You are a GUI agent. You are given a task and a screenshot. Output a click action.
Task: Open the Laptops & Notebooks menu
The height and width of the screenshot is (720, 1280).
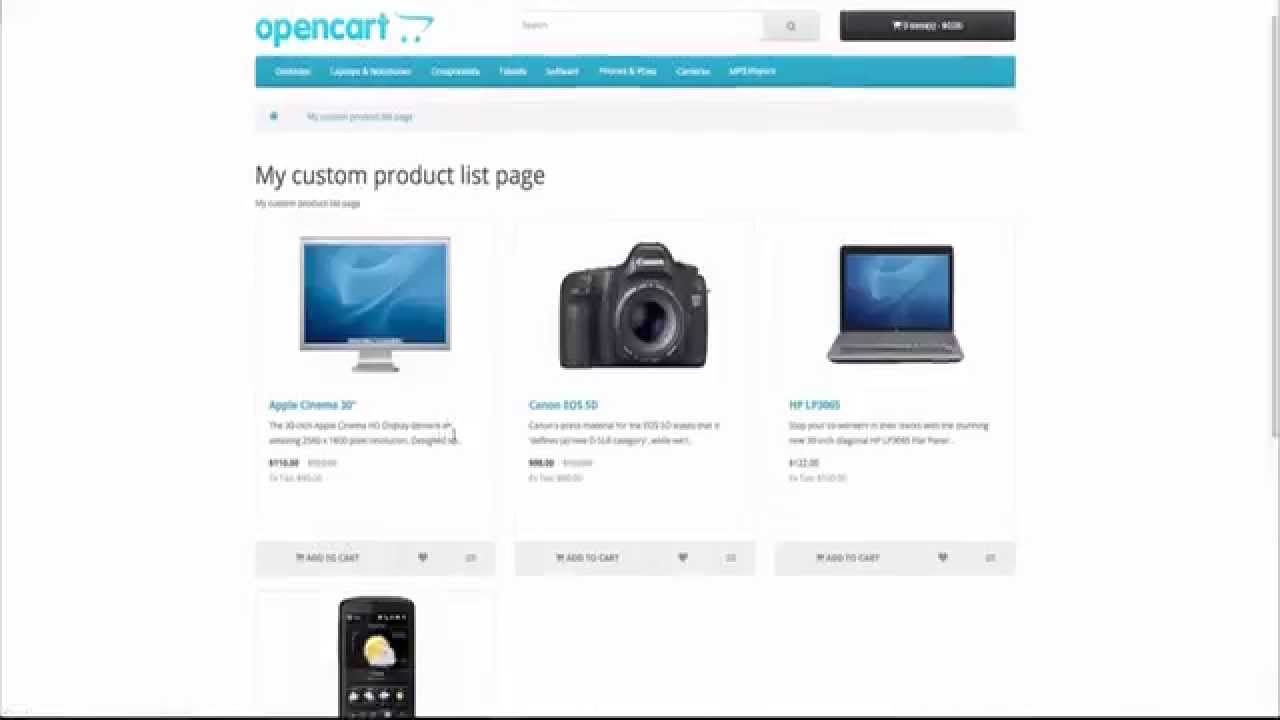coord(371,72)
